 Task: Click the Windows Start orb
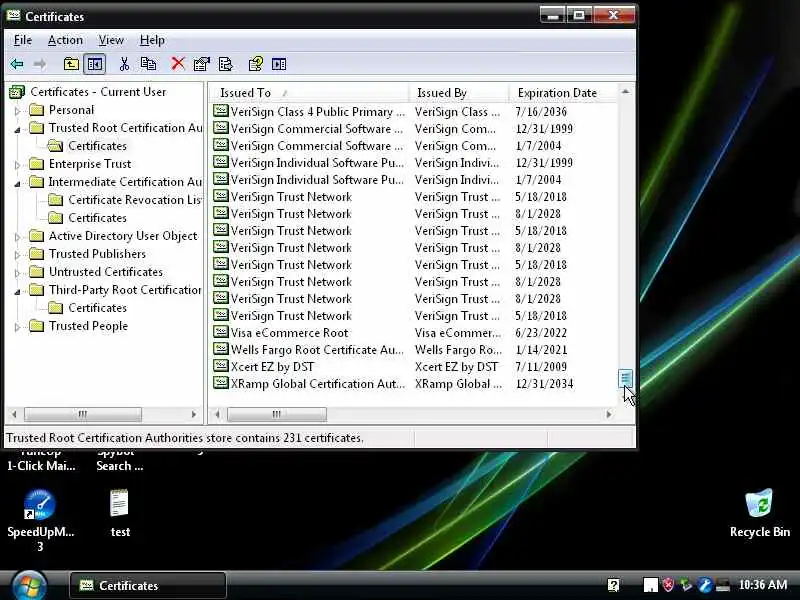tap(29, 586)
